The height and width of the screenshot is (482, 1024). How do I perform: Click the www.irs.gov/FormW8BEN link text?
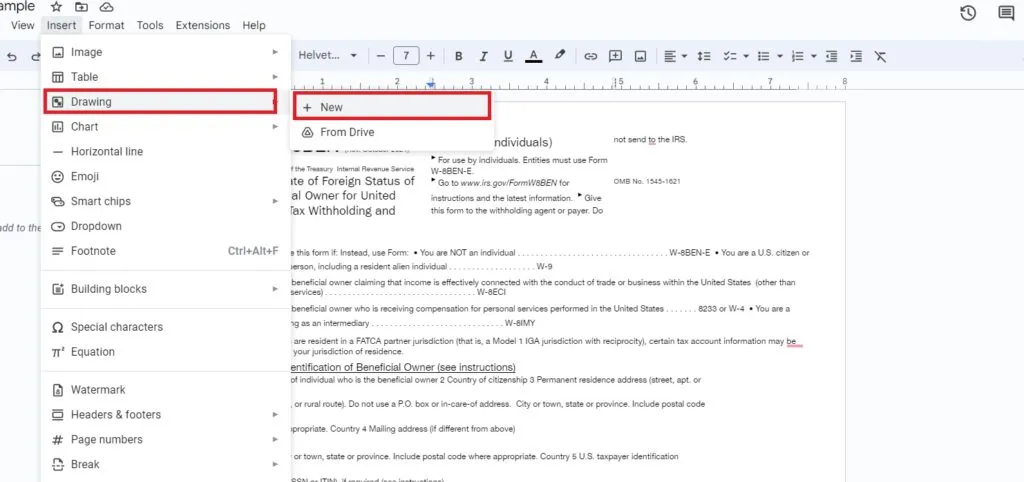[509, 183]
